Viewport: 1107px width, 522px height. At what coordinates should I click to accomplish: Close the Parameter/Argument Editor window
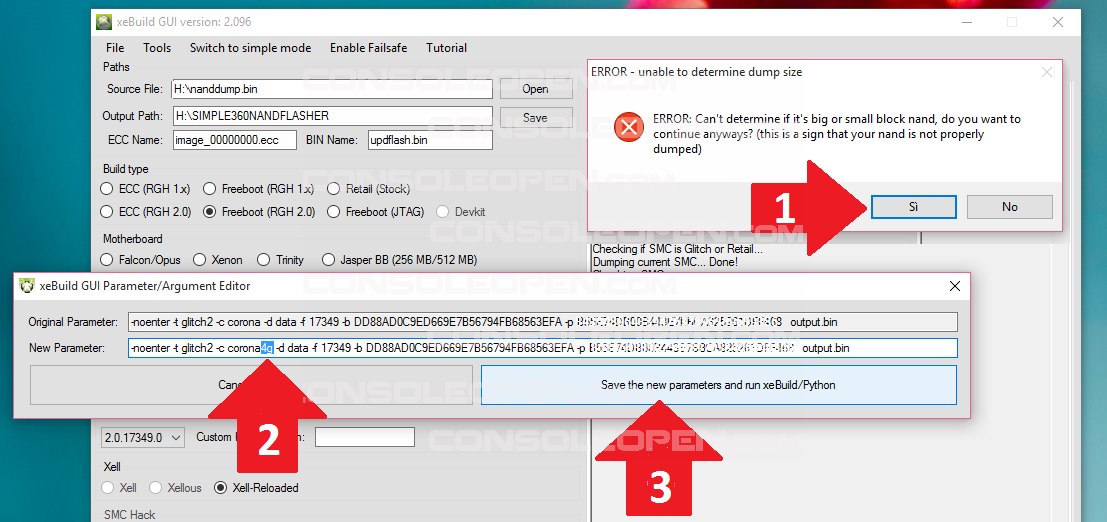click(955, 286)
